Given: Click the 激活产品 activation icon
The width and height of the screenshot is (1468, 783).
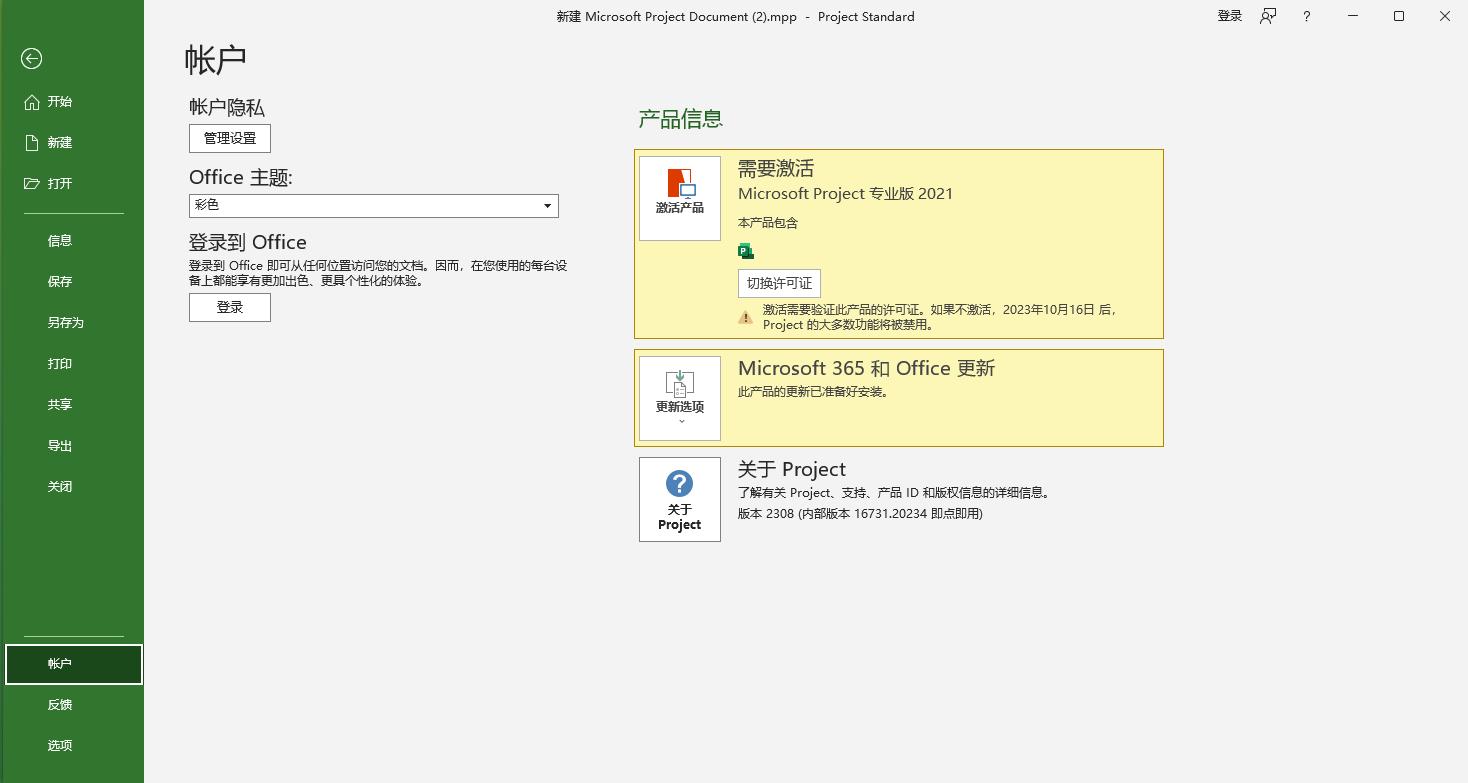Looking at the screenshot, I should (679, 197).
